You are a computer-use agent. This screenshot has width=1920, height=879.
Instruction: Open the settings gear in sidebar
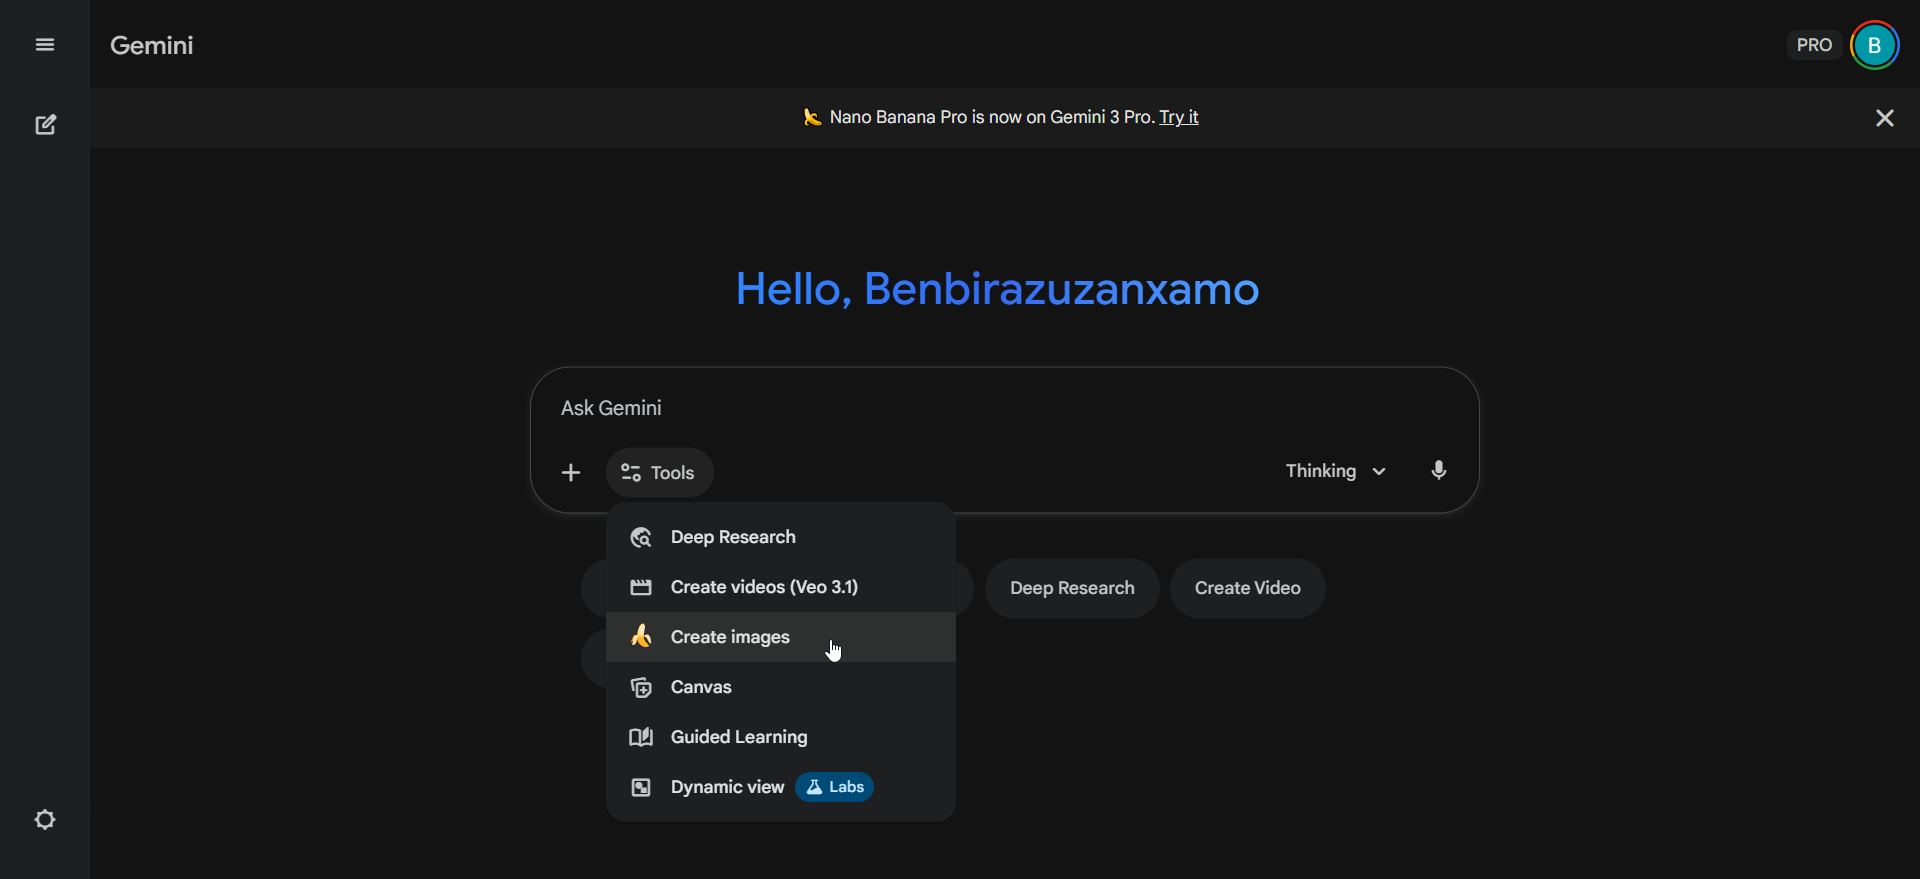45,820
